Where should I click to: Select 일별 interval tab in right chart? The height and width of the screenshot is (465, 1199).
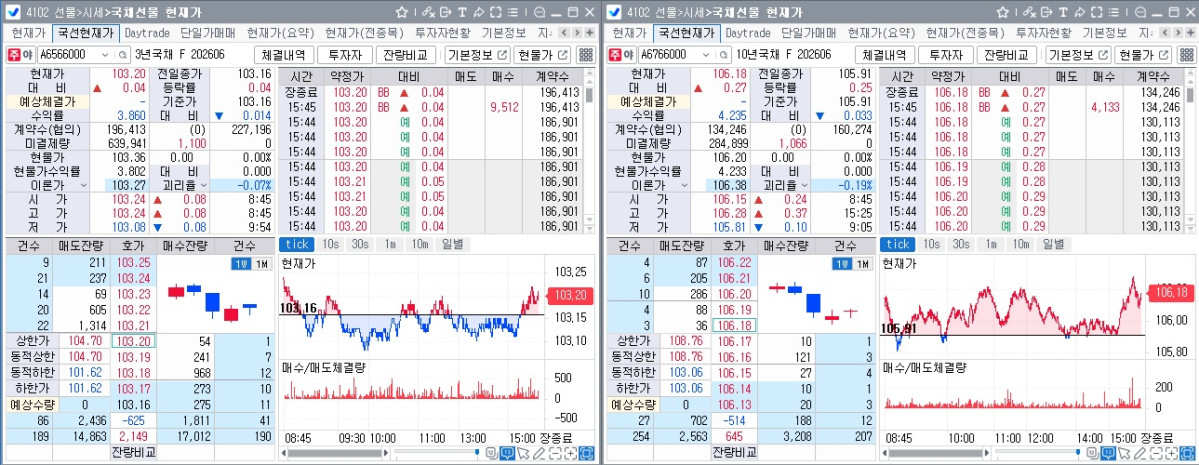coord(1052,244)
